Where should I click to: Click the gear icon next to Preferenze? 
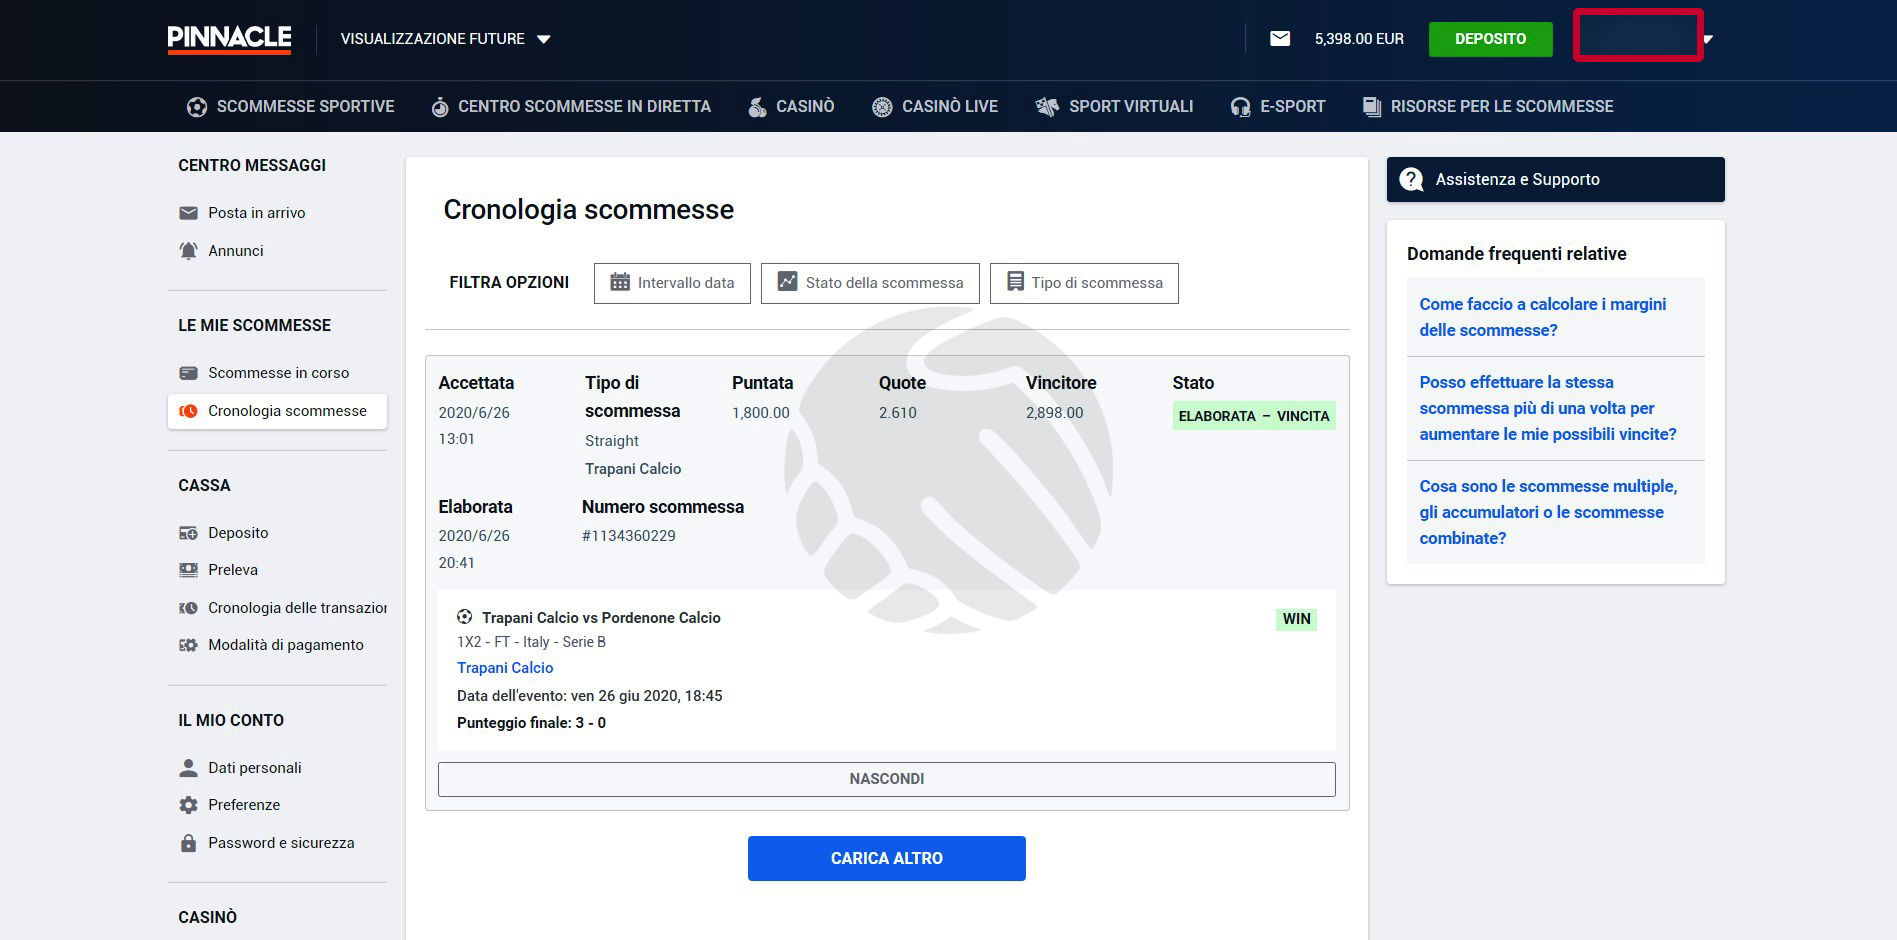[188, 805]
